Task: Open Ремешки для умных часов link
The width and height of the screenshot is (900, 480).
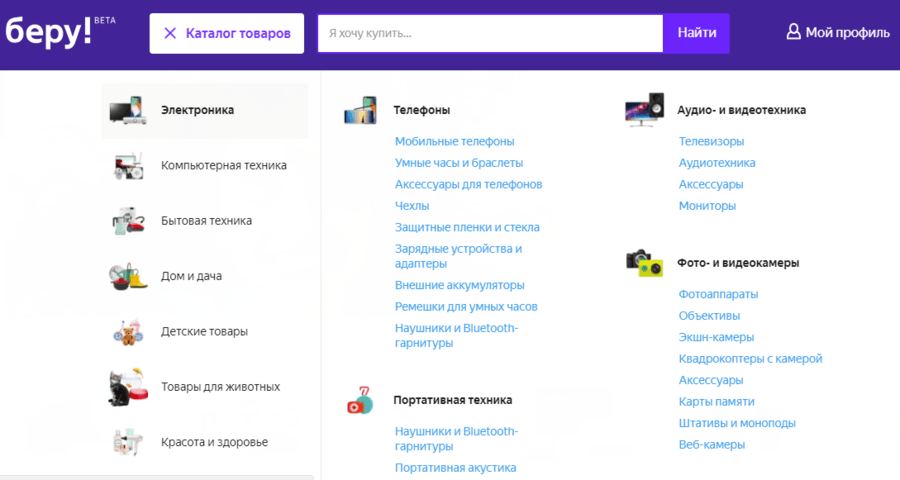Action: pos(466,307)
